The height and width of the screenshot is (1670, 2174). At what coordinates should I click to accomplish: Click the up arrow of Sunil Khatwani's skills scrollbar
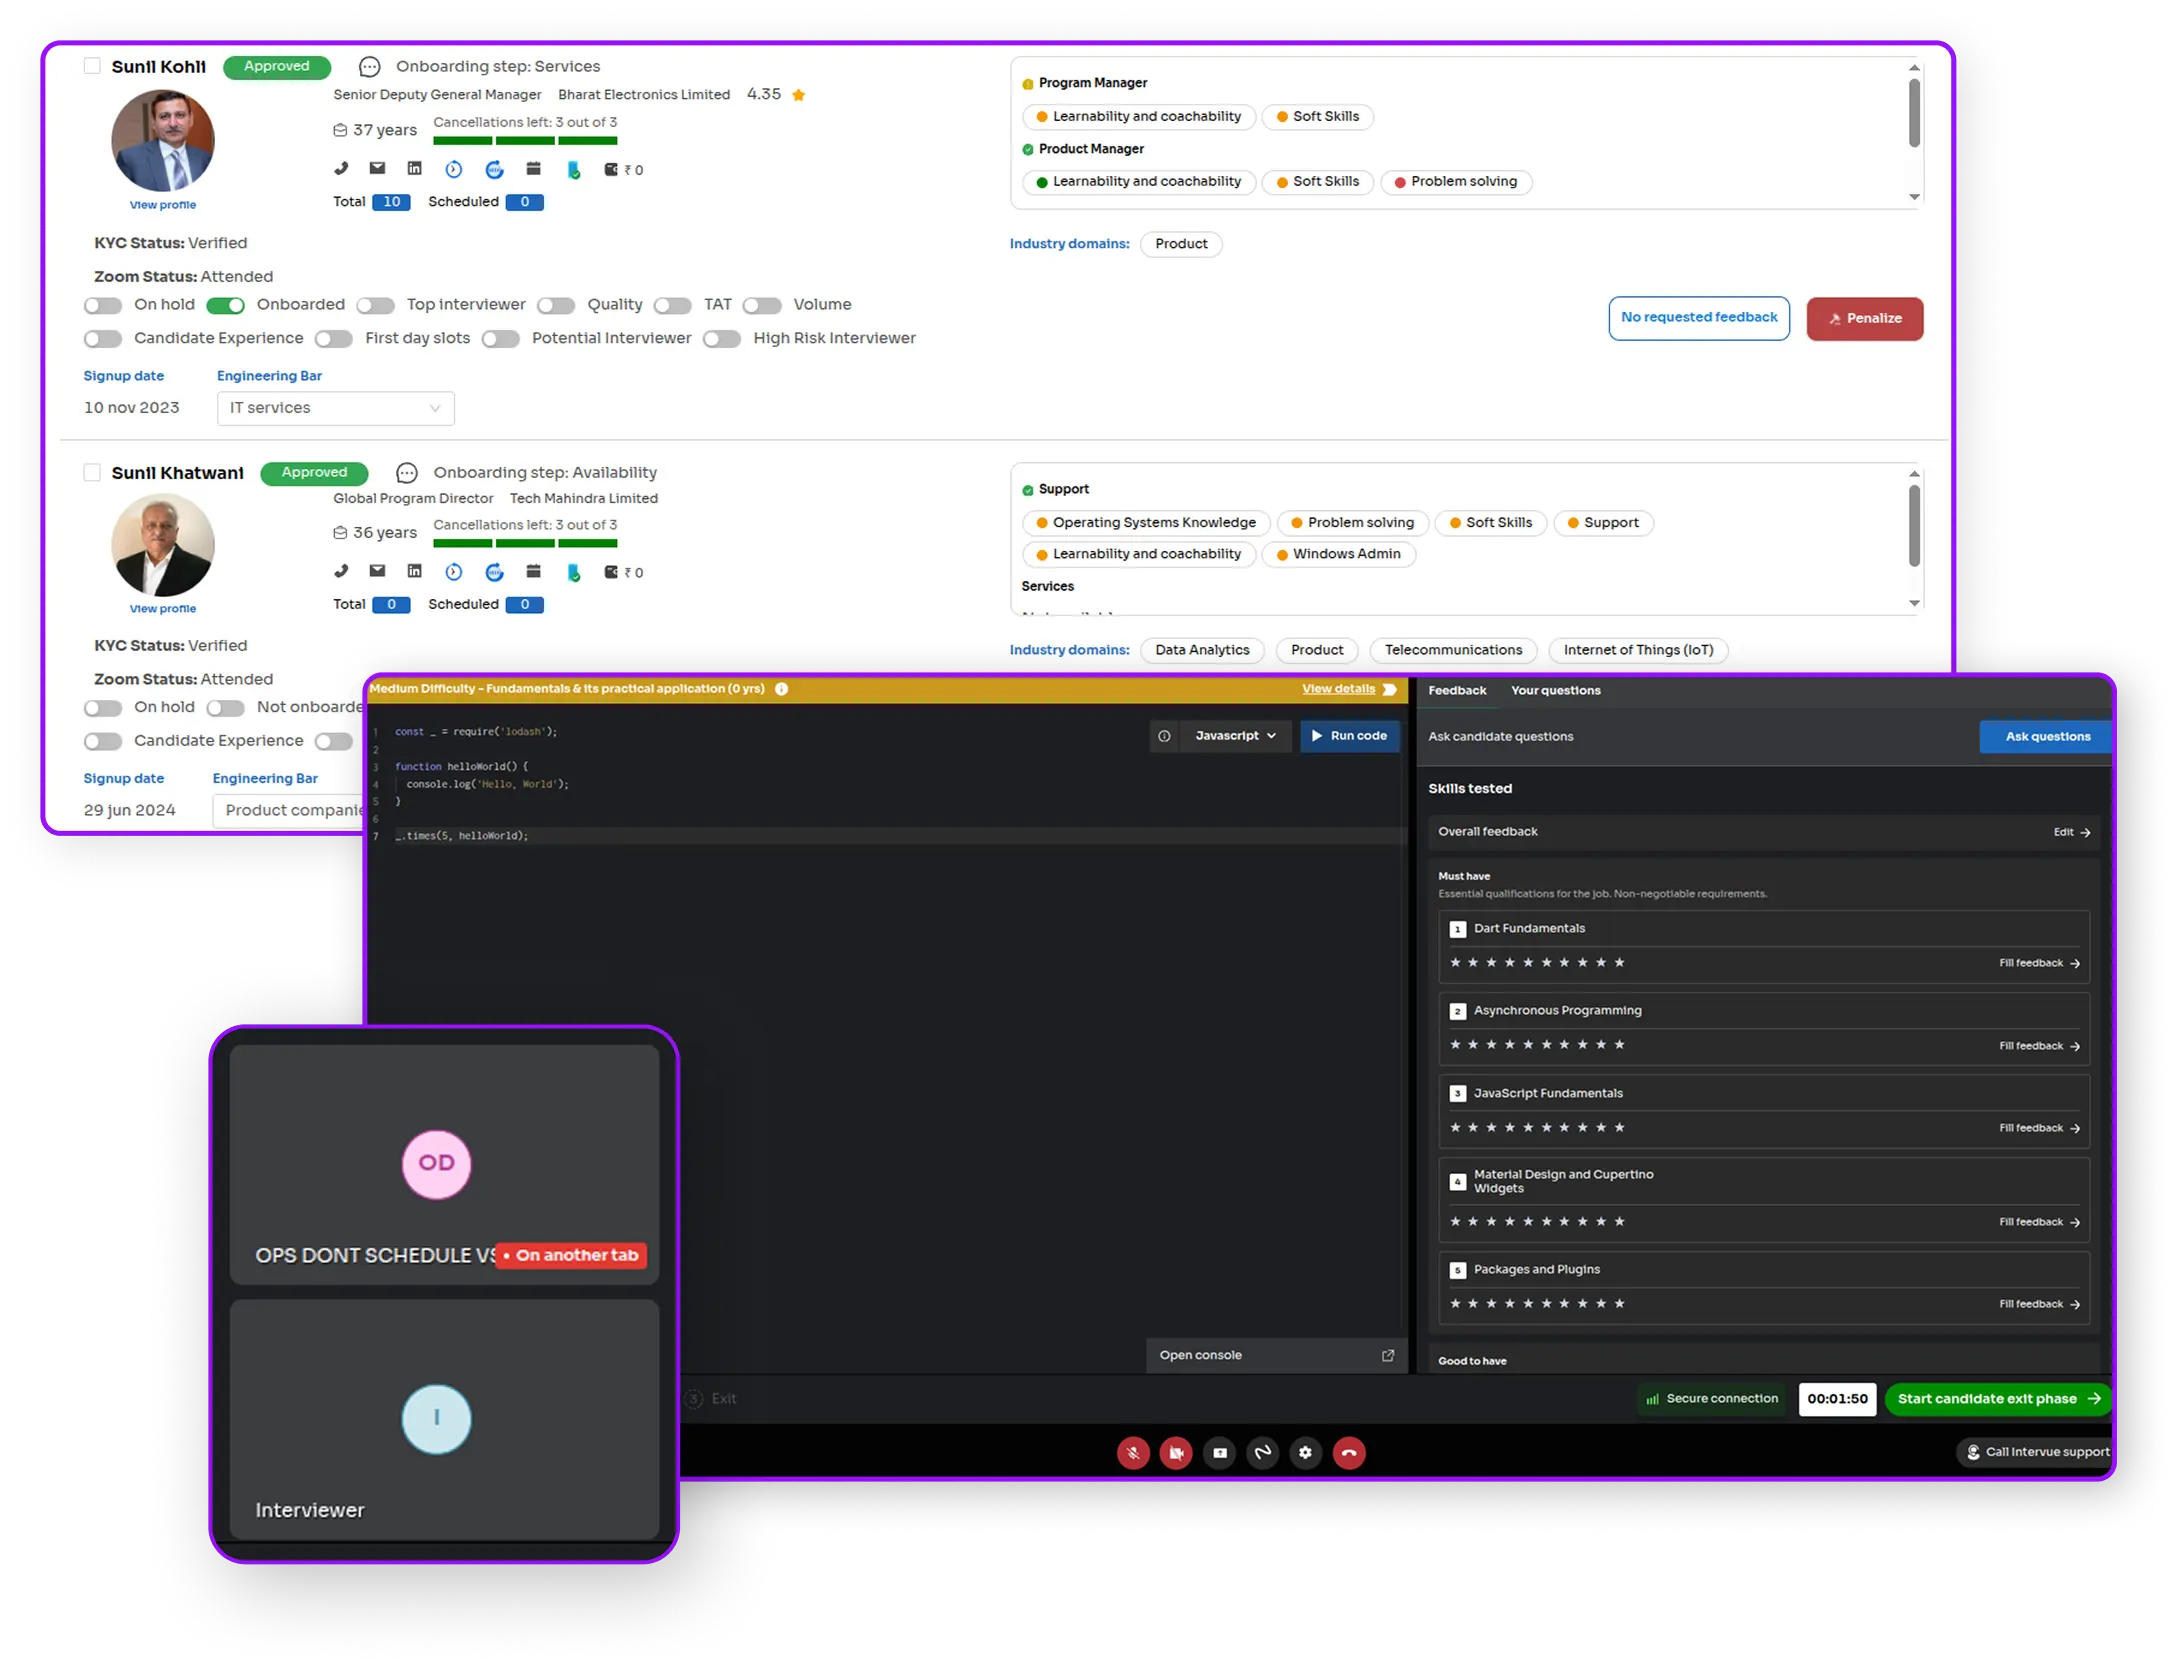point(1914,474)
